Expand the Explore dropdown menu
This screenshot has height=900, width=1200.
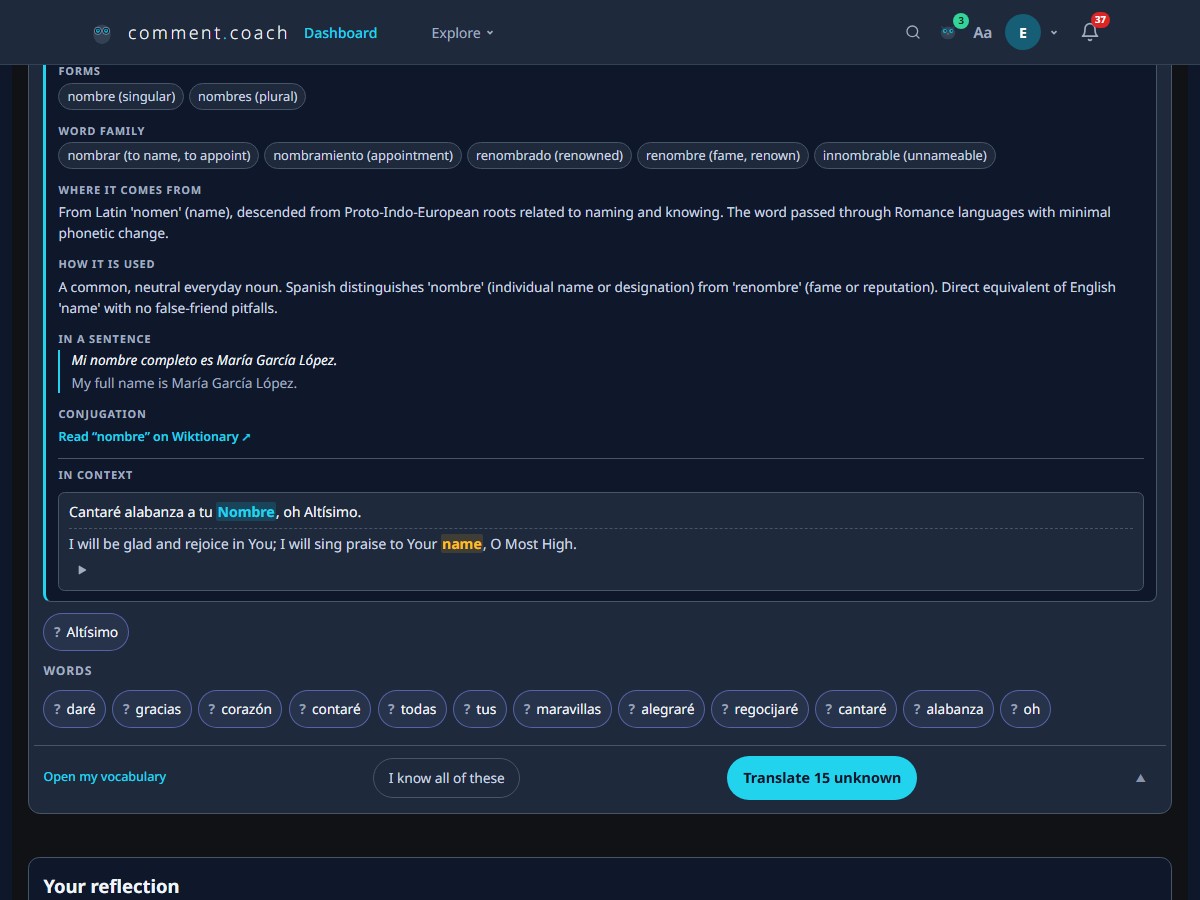[x=462, y=33]
